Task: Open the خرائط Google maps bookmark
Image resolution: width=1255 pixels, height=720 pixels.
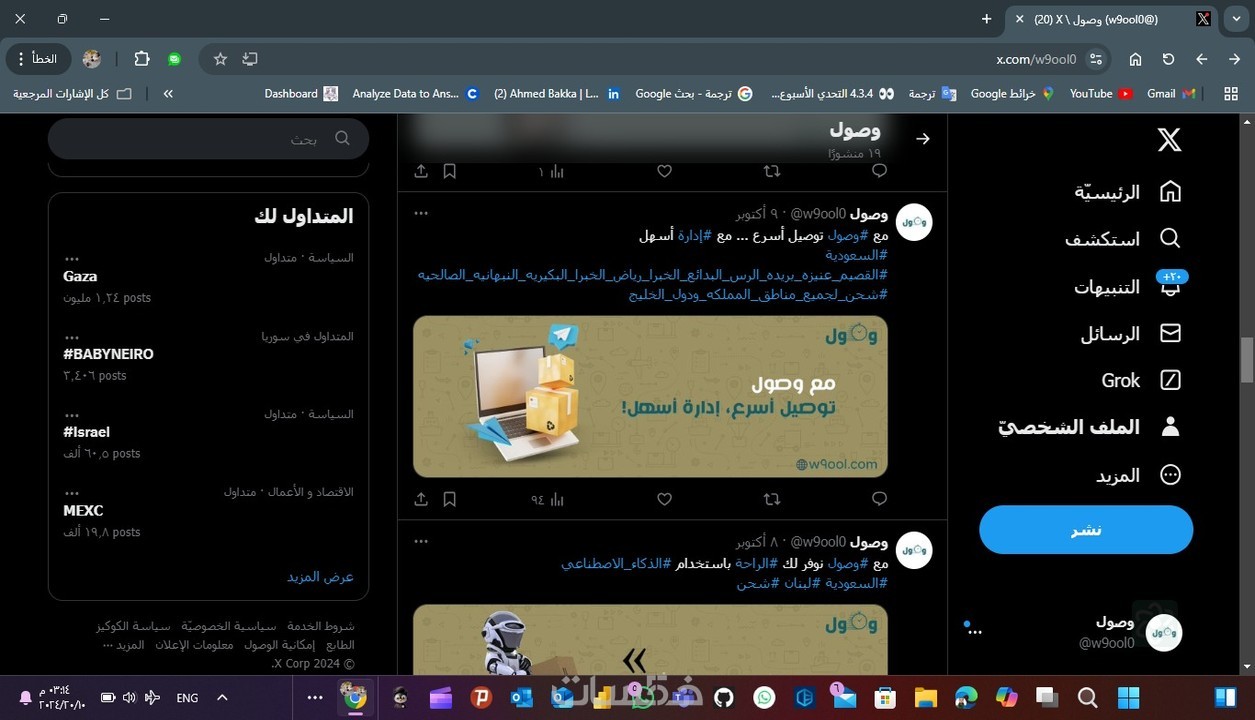Action: (1012, 93)
